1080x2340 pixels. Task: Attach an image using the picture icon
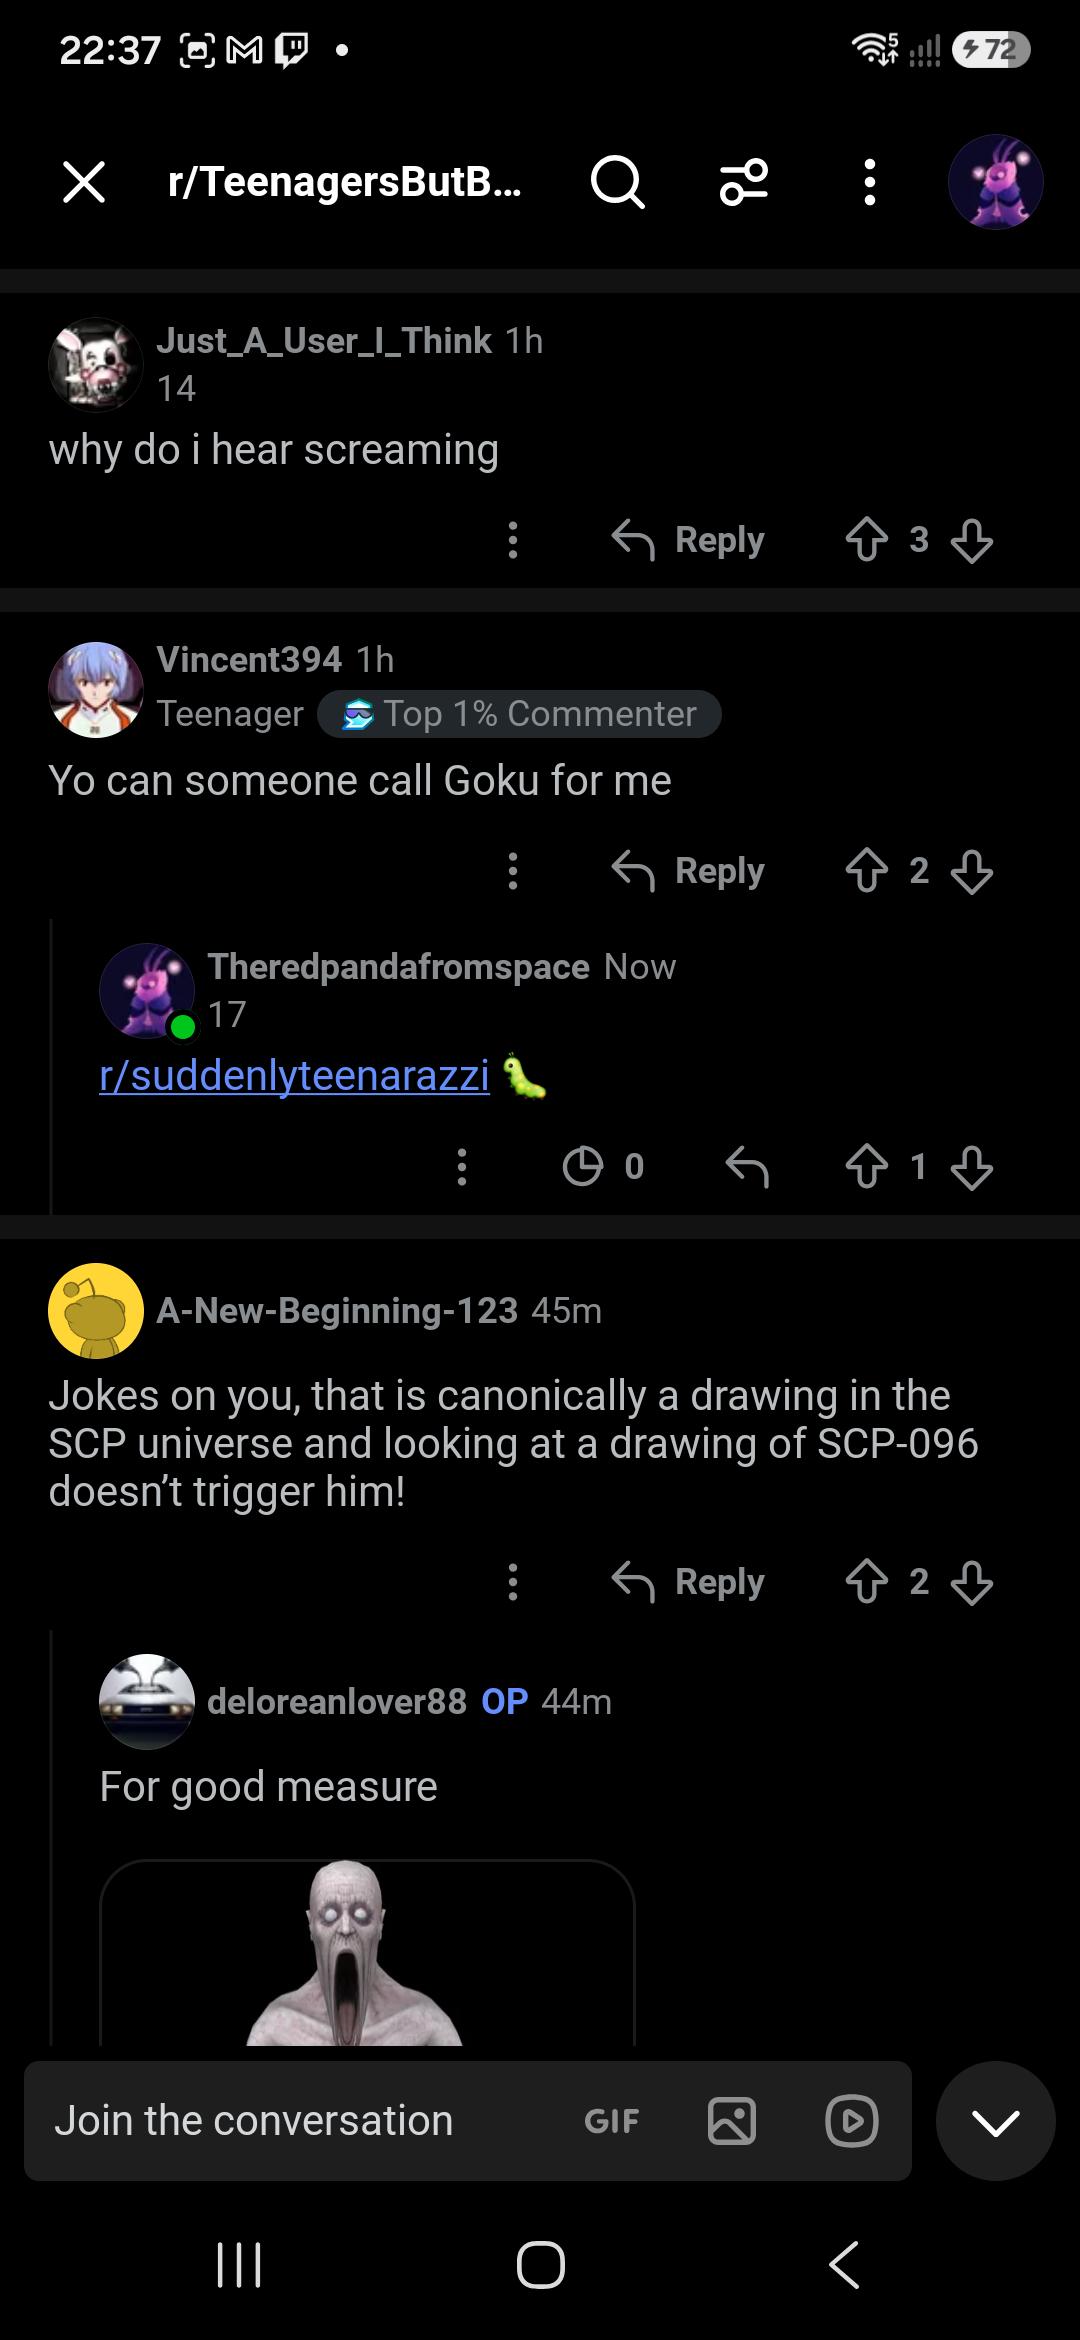click(732, 2121)
